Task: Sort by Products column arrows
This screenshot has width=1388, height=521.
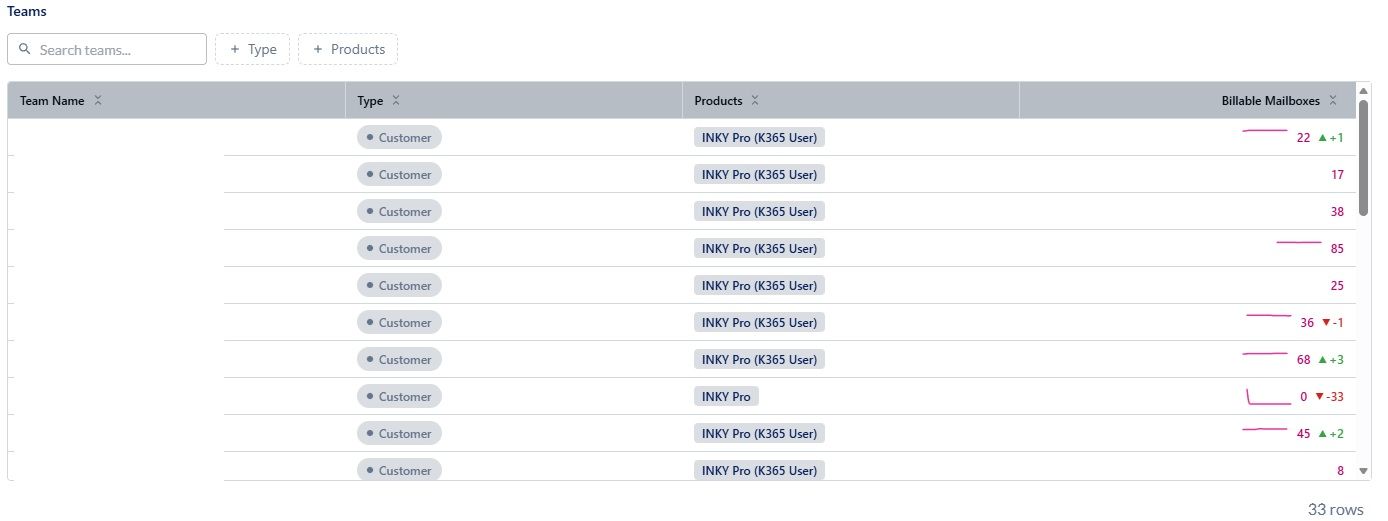Action: (x=755, y=101)
